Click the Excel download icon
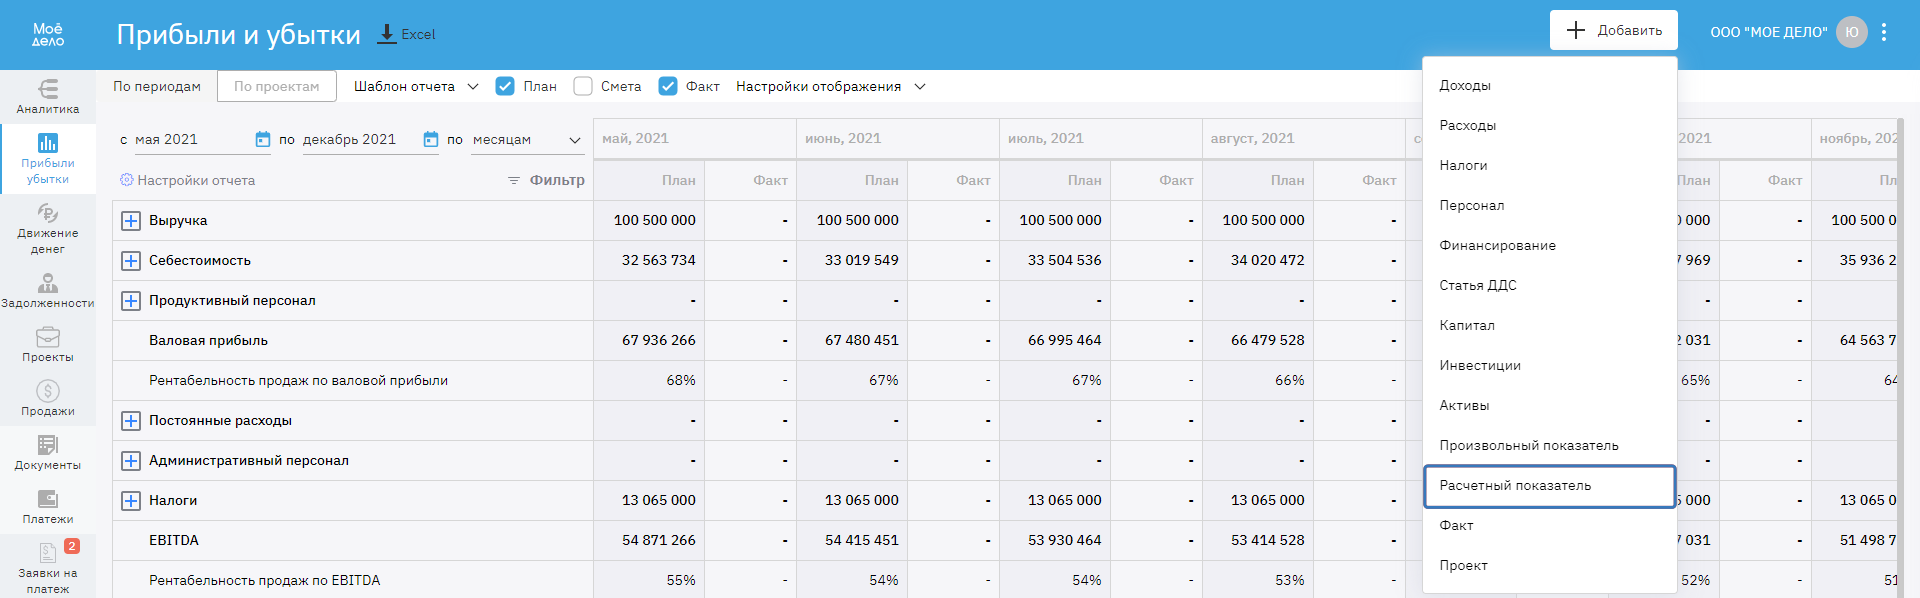The width and height of the screenshot is (1920, 598). (x=387, y=34)
